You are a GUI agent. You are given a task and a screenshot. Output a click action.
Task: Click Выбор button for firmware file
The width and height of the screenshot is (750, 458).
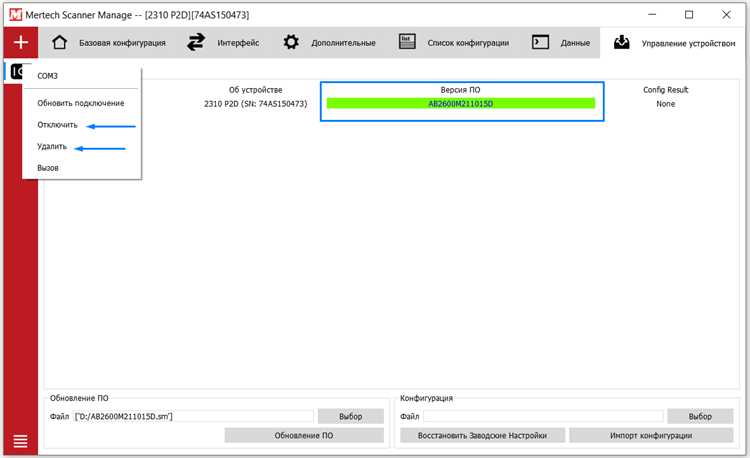click(x=351, y=416)
